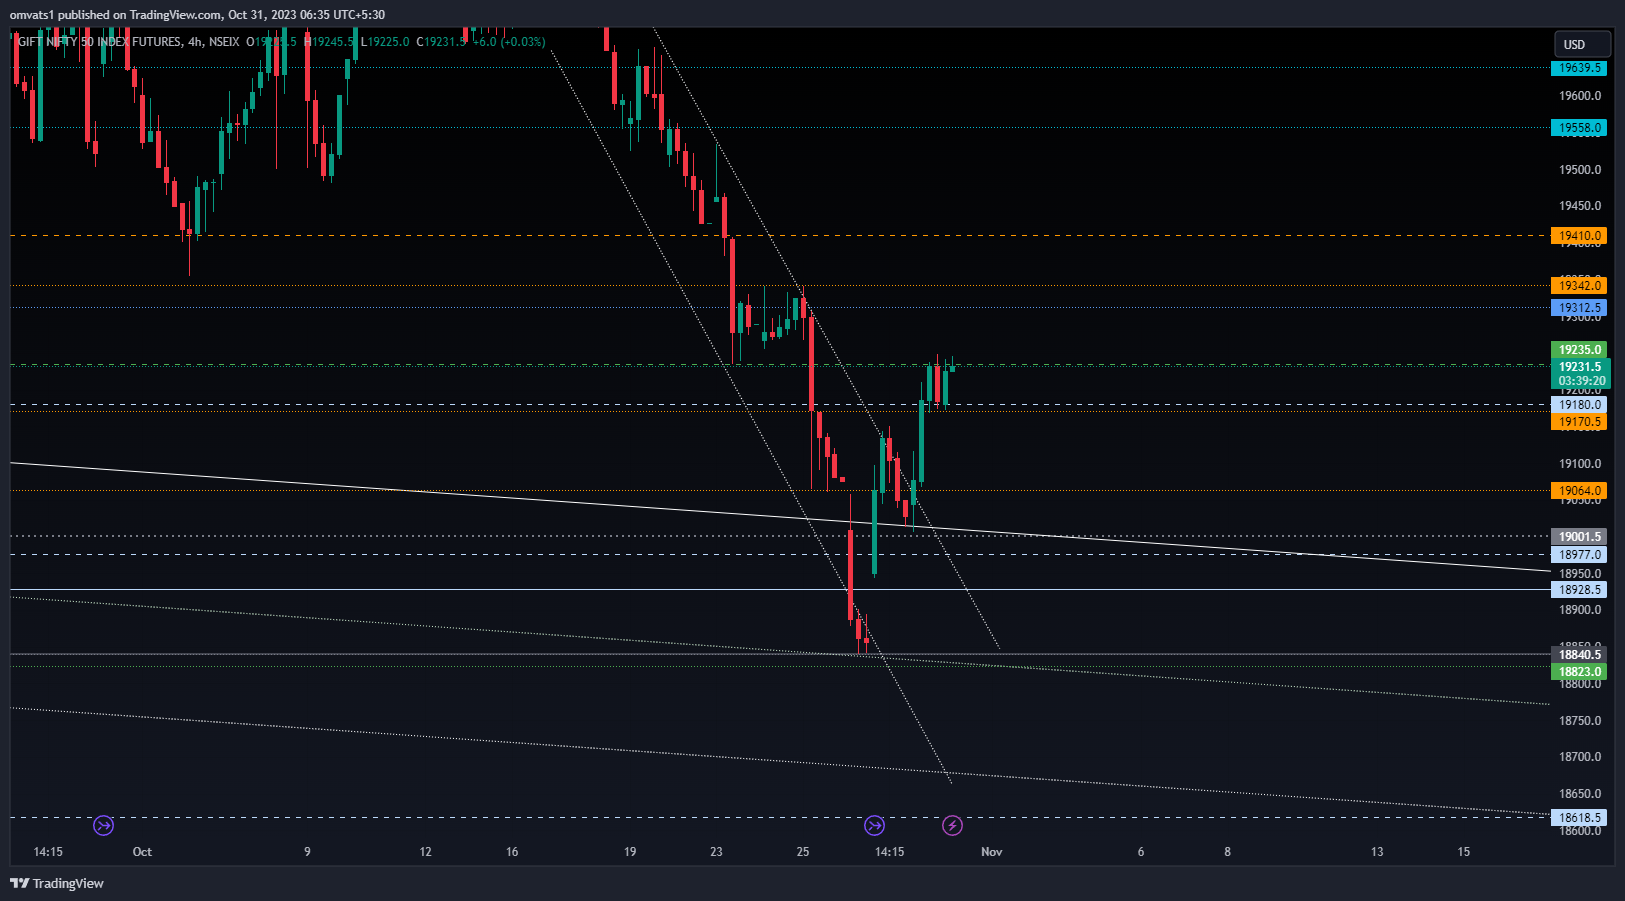Select the 18928.5 price label

1579,590
